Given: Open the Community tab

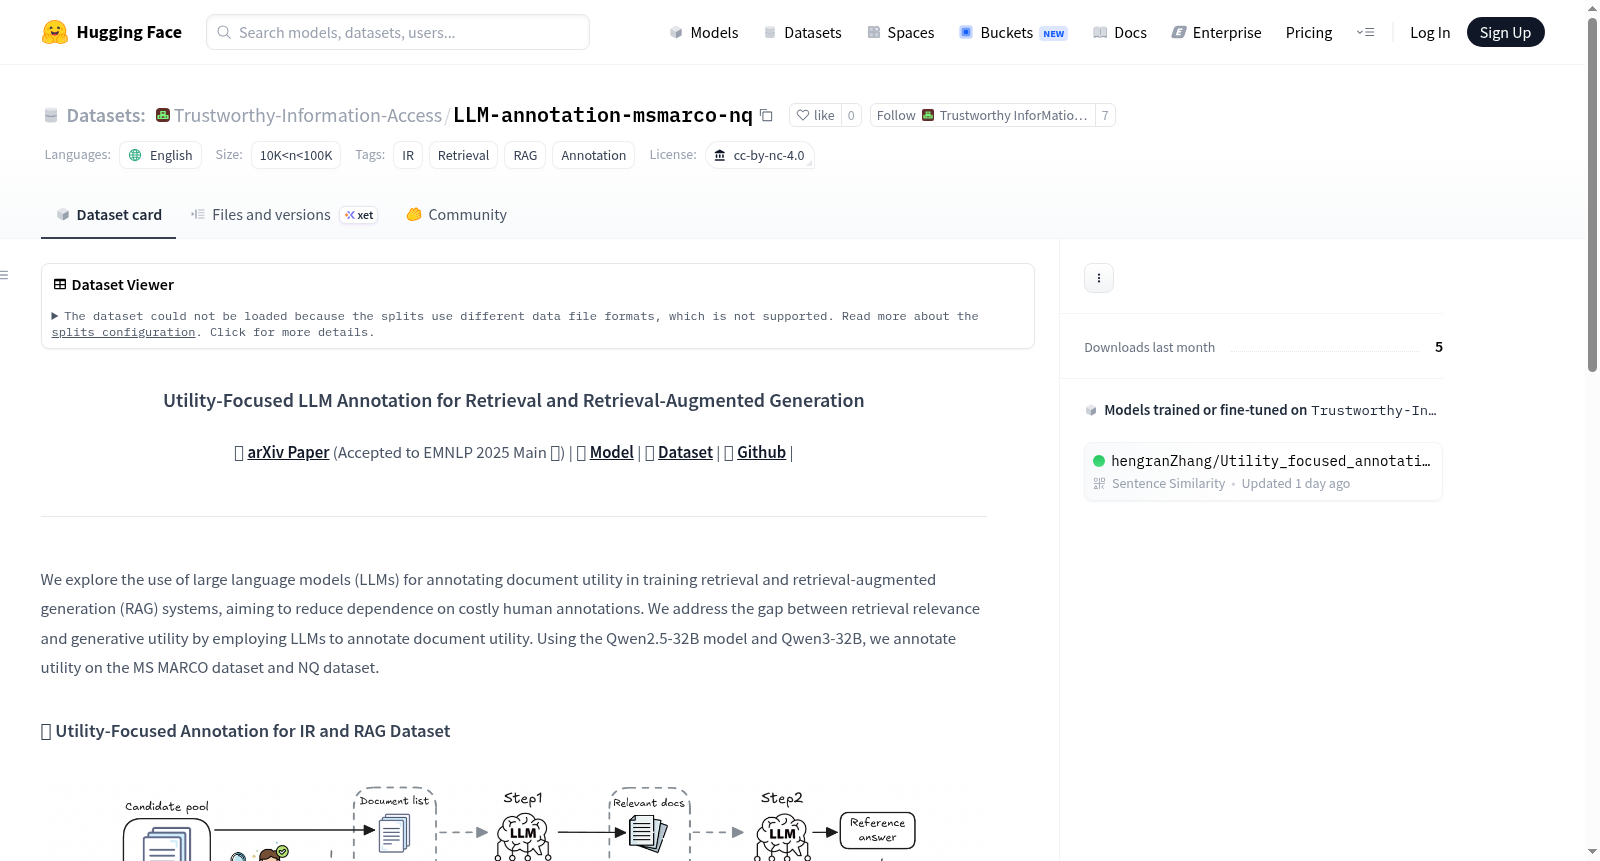Looking at the screenshot, I should 456,214.
